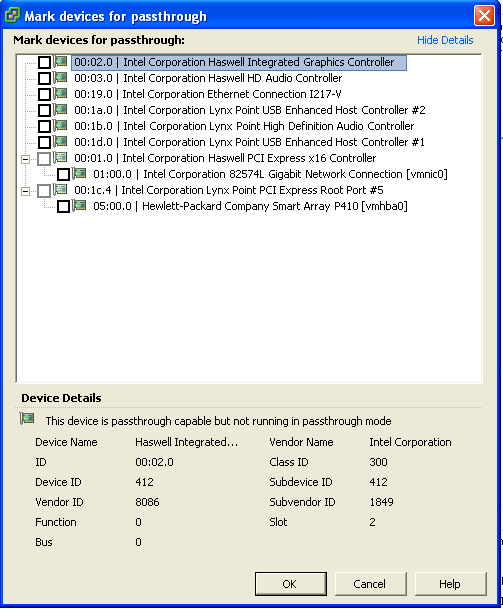Enable passthrough for Smart Array P410 checkbox
This screenshot has width=503, height=609.
(63, 206)
